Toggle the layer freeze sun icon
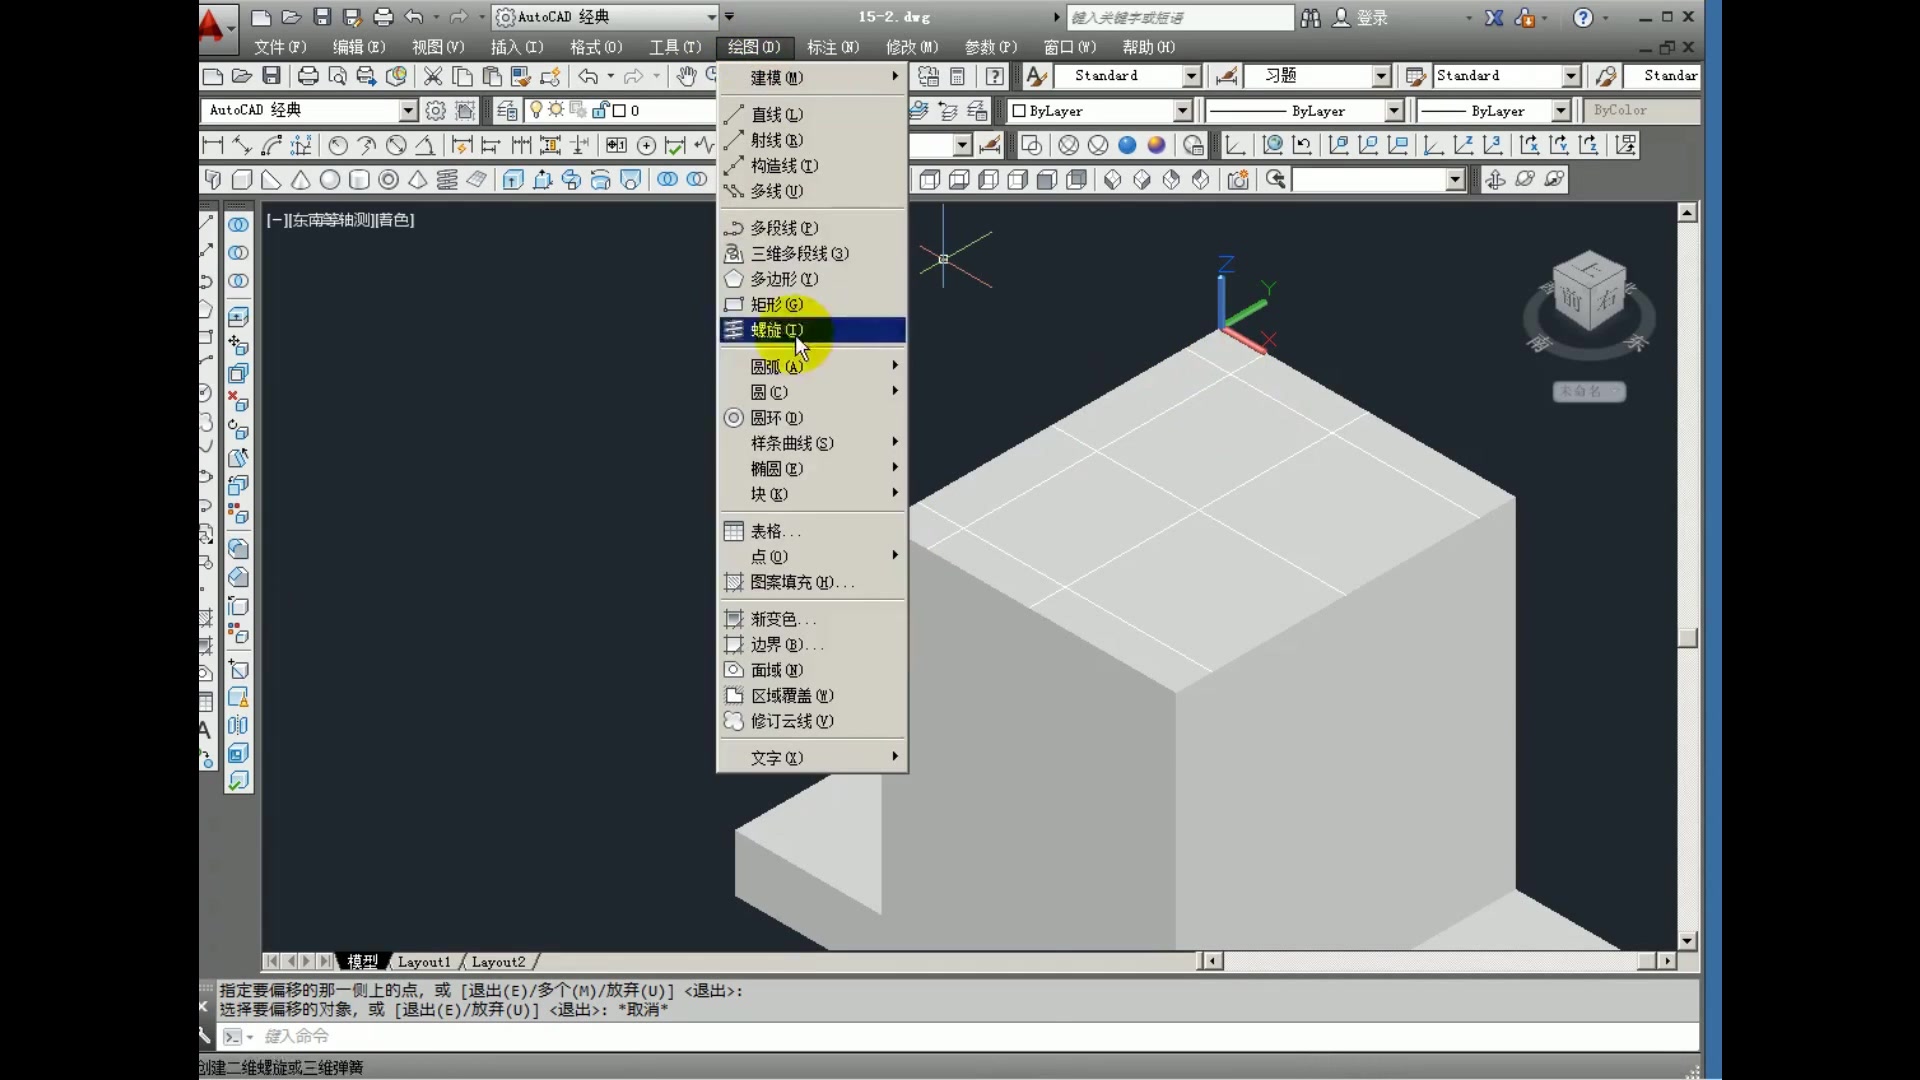The height and width of the screenshot is (1080, 1920). coord(557,110)
